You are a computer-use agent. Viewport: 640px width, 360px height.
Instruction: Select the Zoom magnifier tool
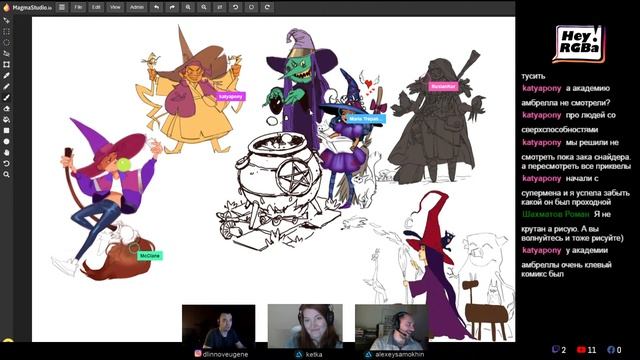[7, 175]
